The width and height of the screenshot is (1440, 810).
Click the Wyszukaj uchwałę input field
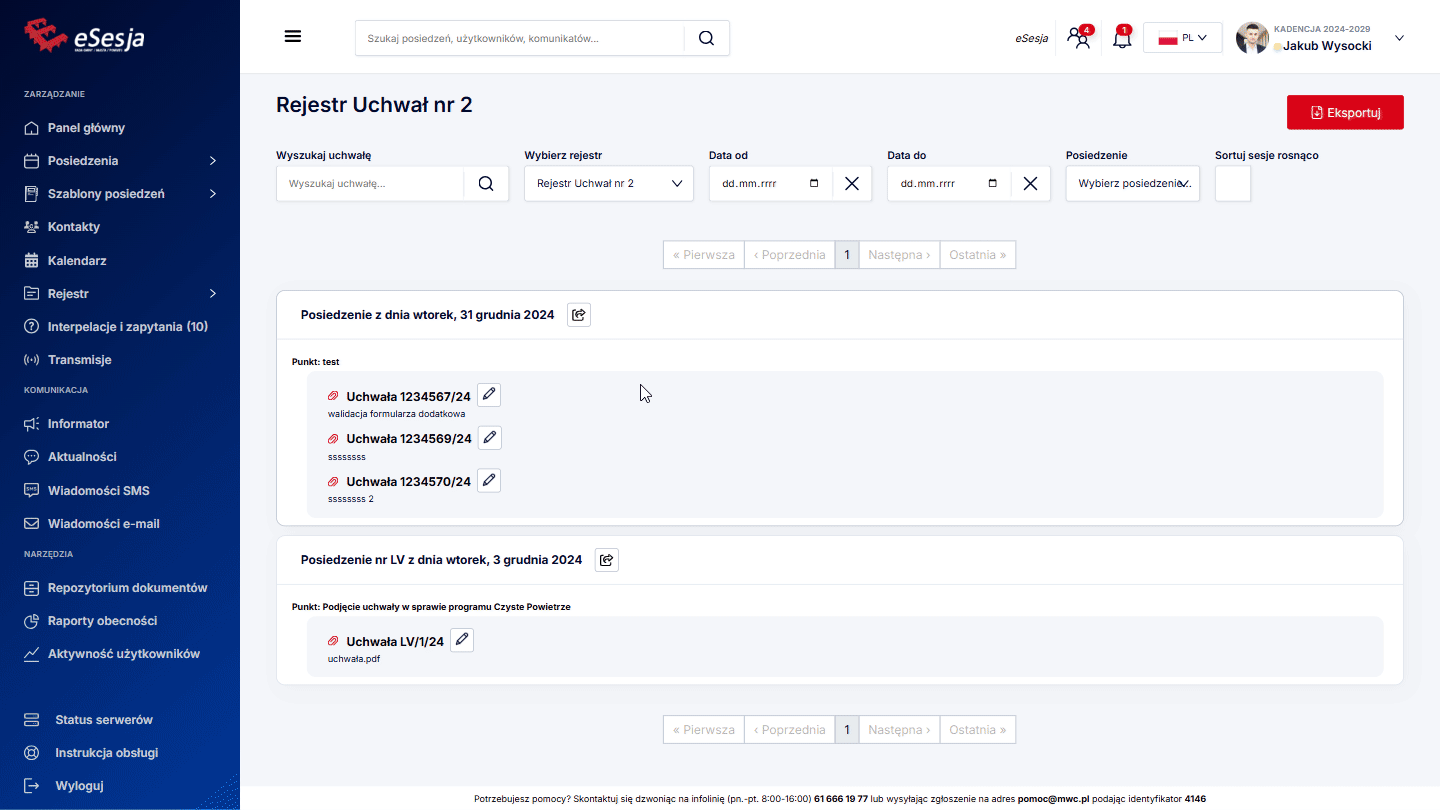tap(370, 184)
